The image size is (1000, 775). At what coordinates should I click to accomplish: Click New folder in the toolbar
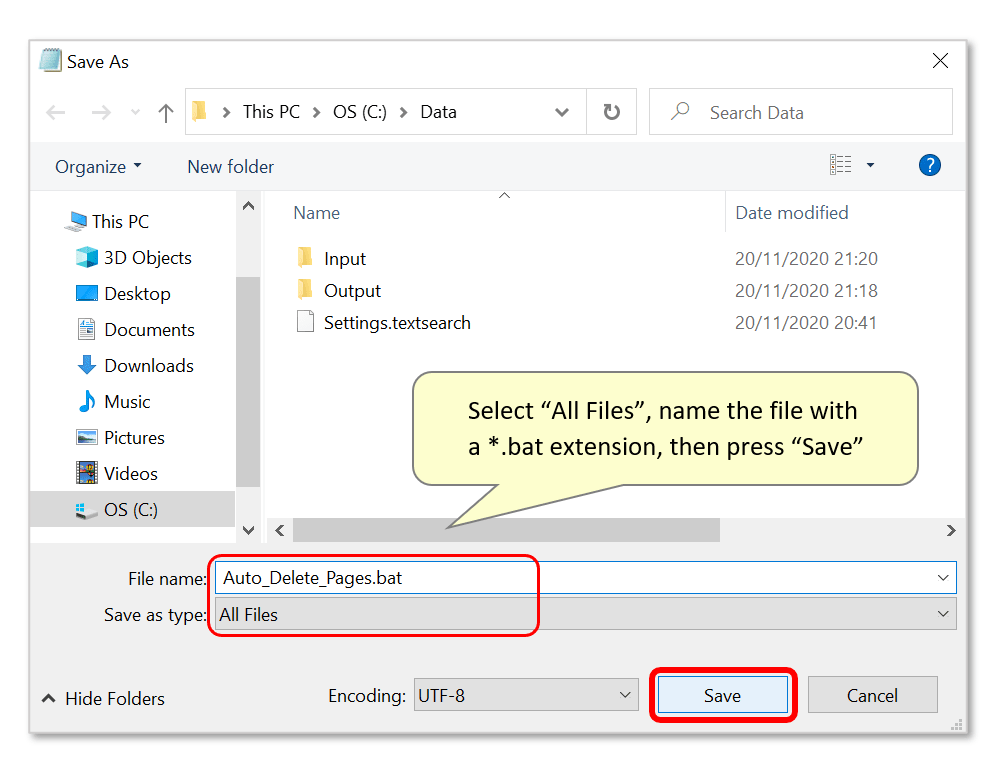230,166
